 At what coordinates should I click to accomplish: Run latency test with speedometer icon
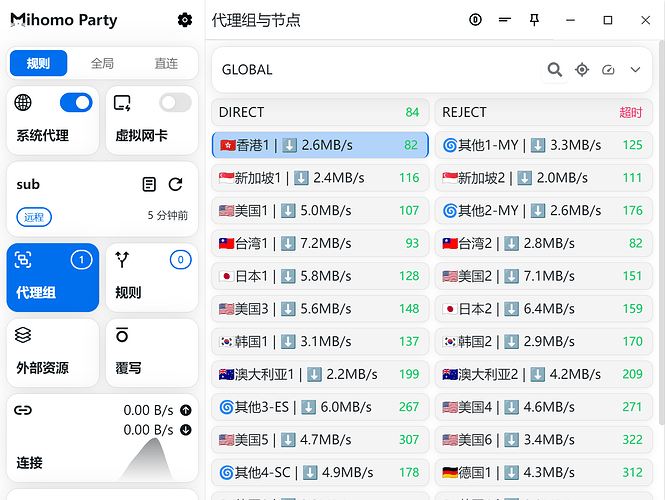tap(608, 70)
